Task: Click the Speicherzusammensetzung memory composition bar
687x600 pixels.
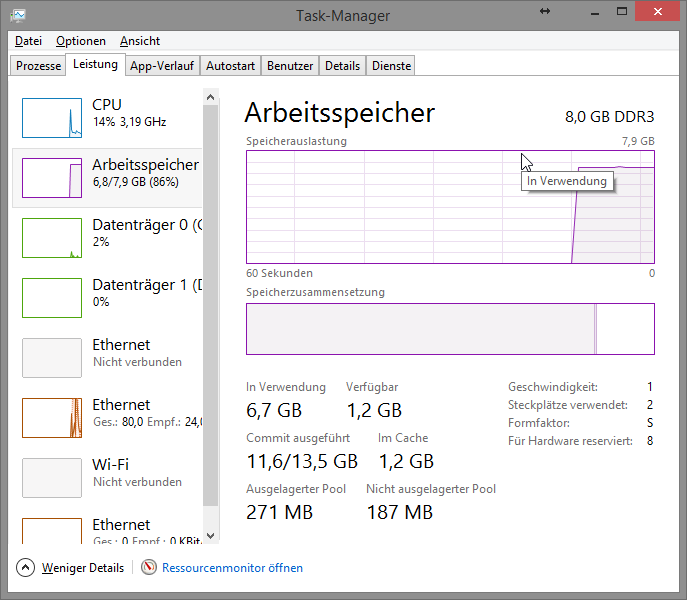Action: (x=450, y=329)
